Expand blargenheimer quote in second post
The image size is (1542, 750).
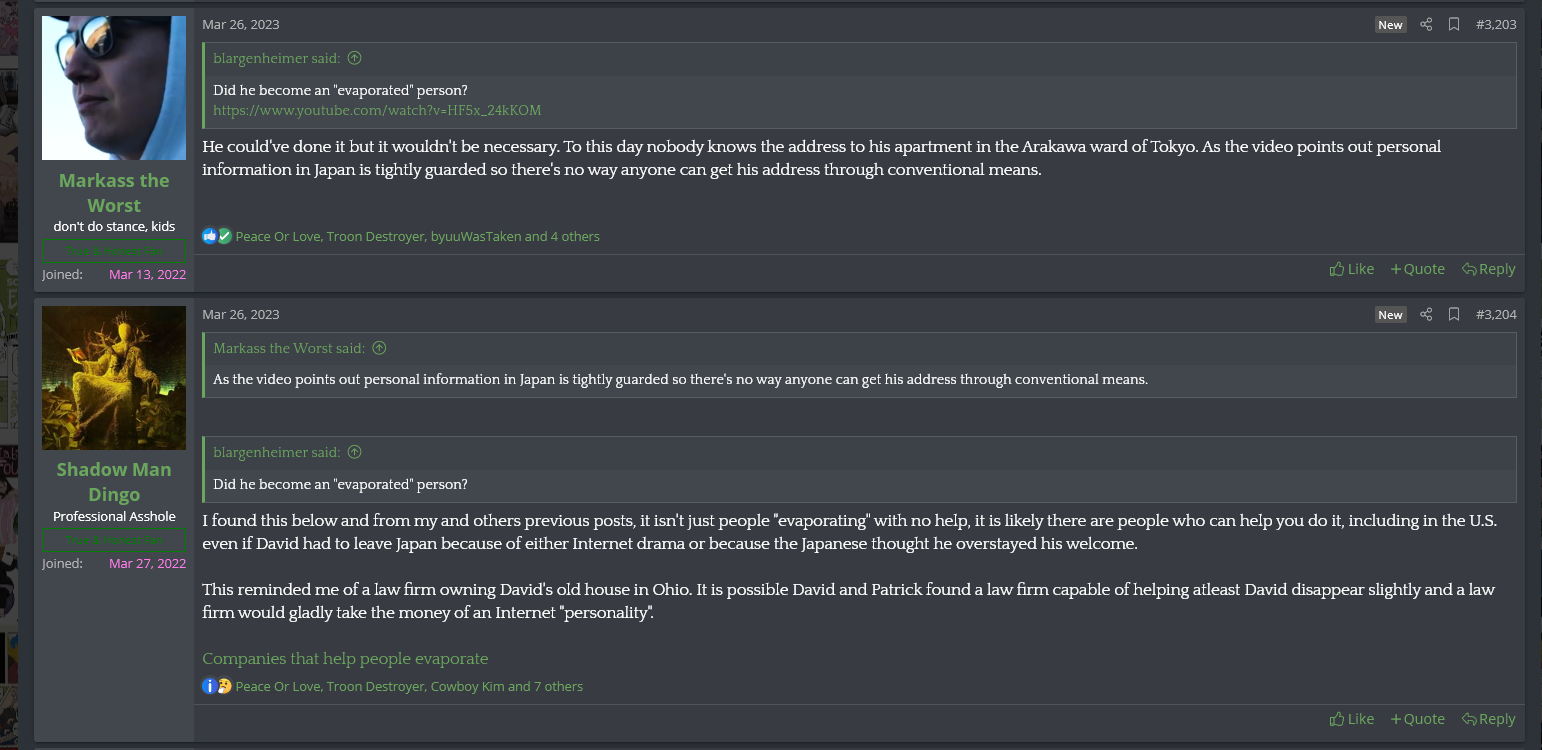(354, 452)
